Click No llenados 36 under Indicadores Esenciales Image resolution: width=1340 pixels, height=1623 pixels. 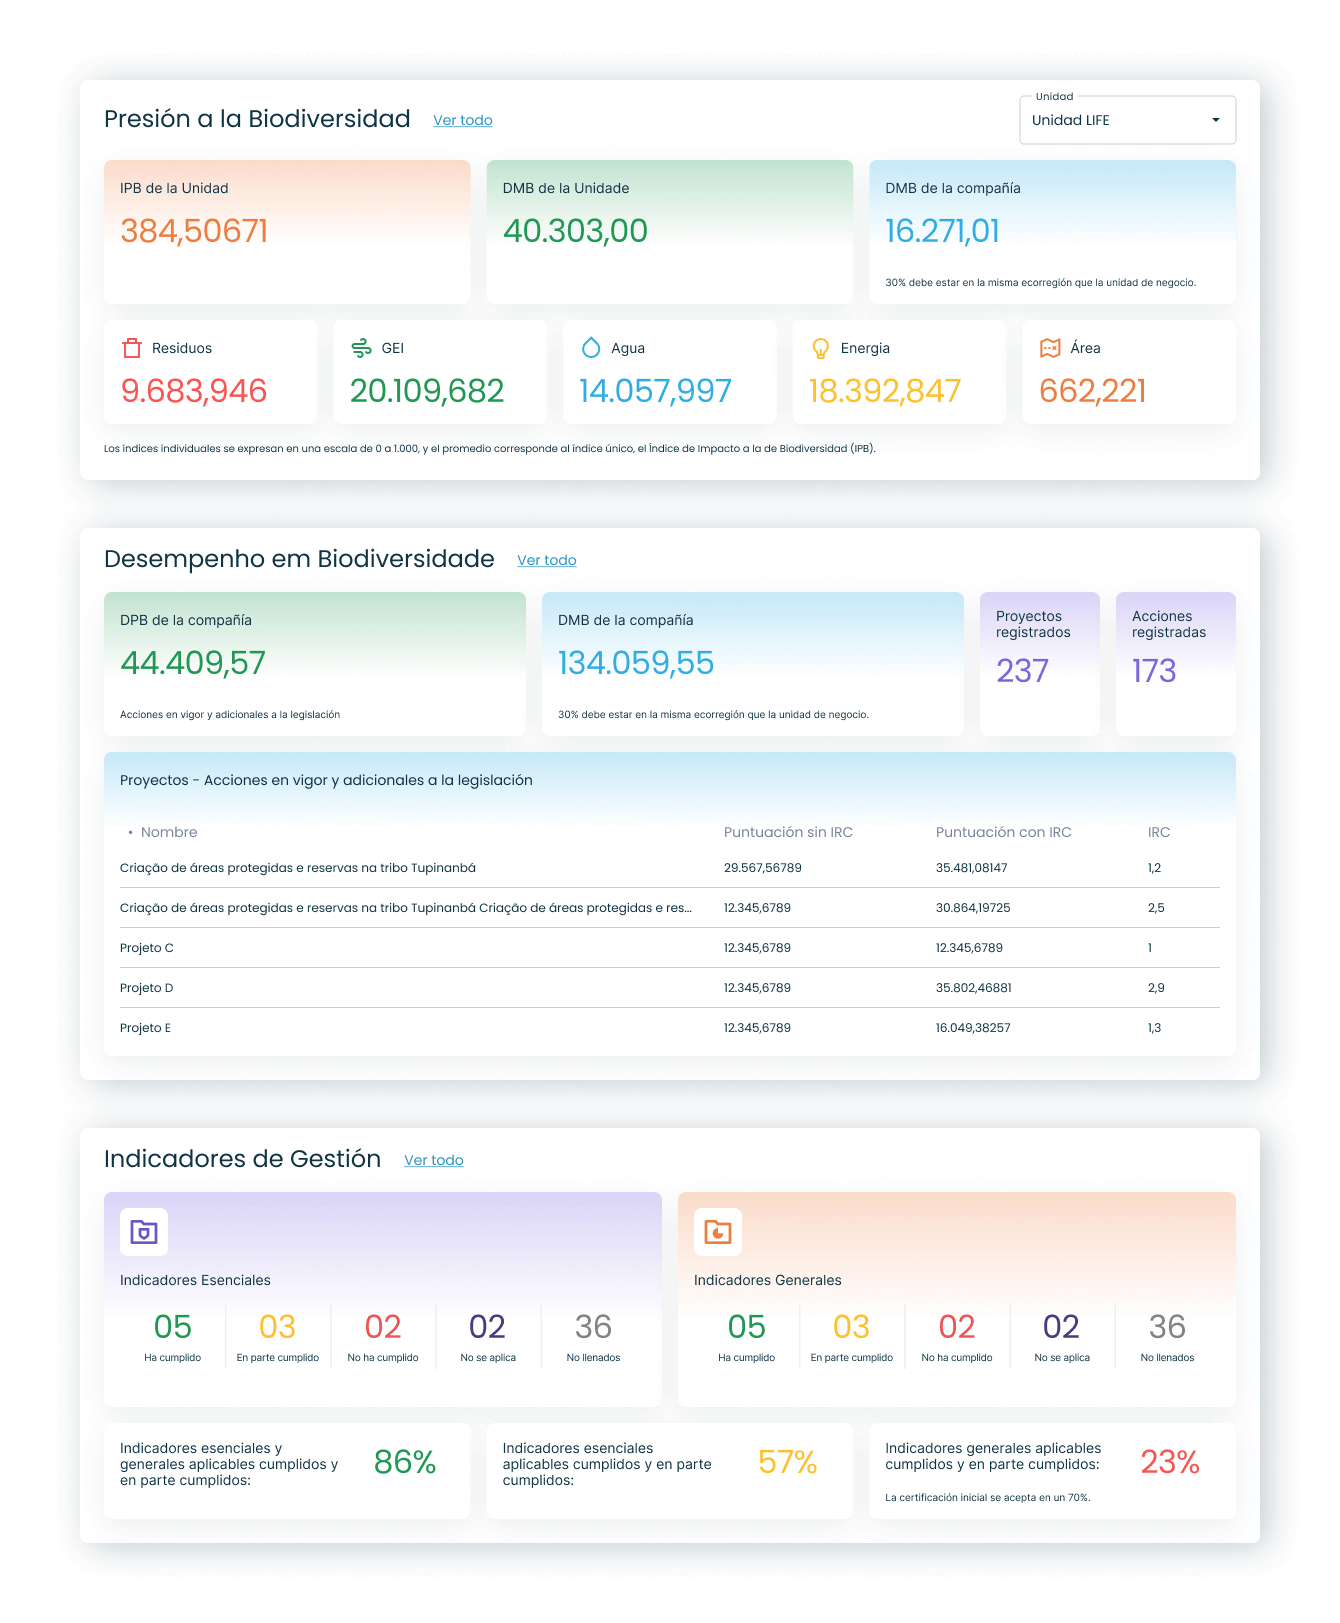593,1327
